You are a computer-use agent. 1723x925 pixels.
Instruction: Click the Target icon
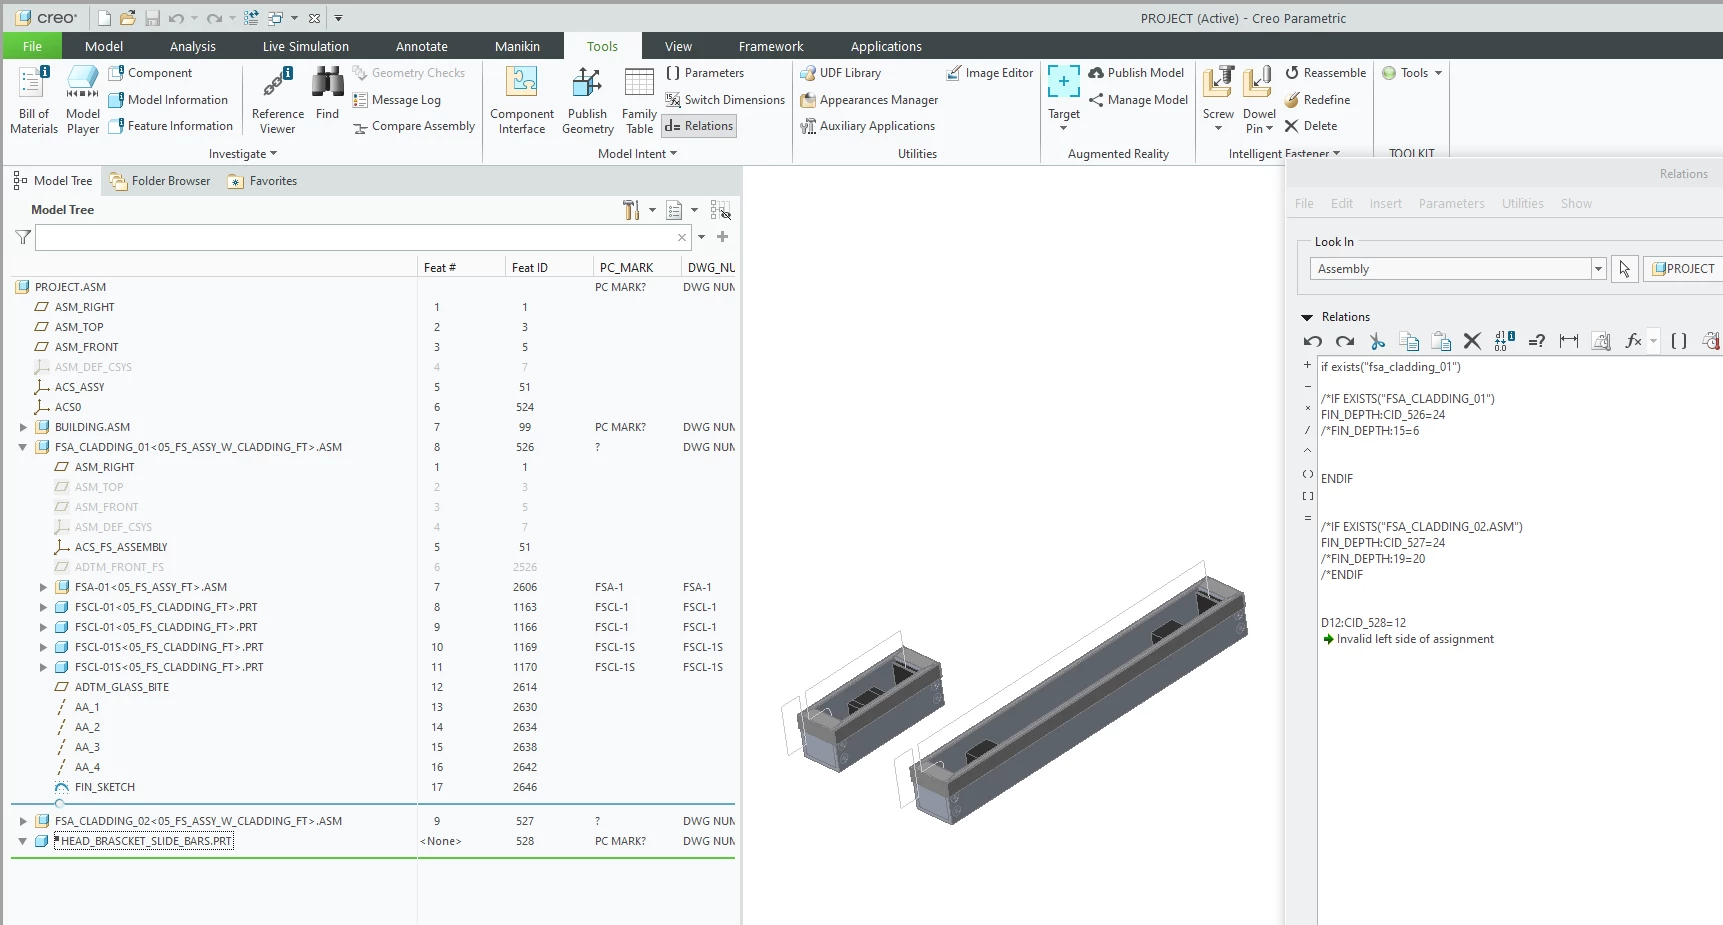(1064, 81)
